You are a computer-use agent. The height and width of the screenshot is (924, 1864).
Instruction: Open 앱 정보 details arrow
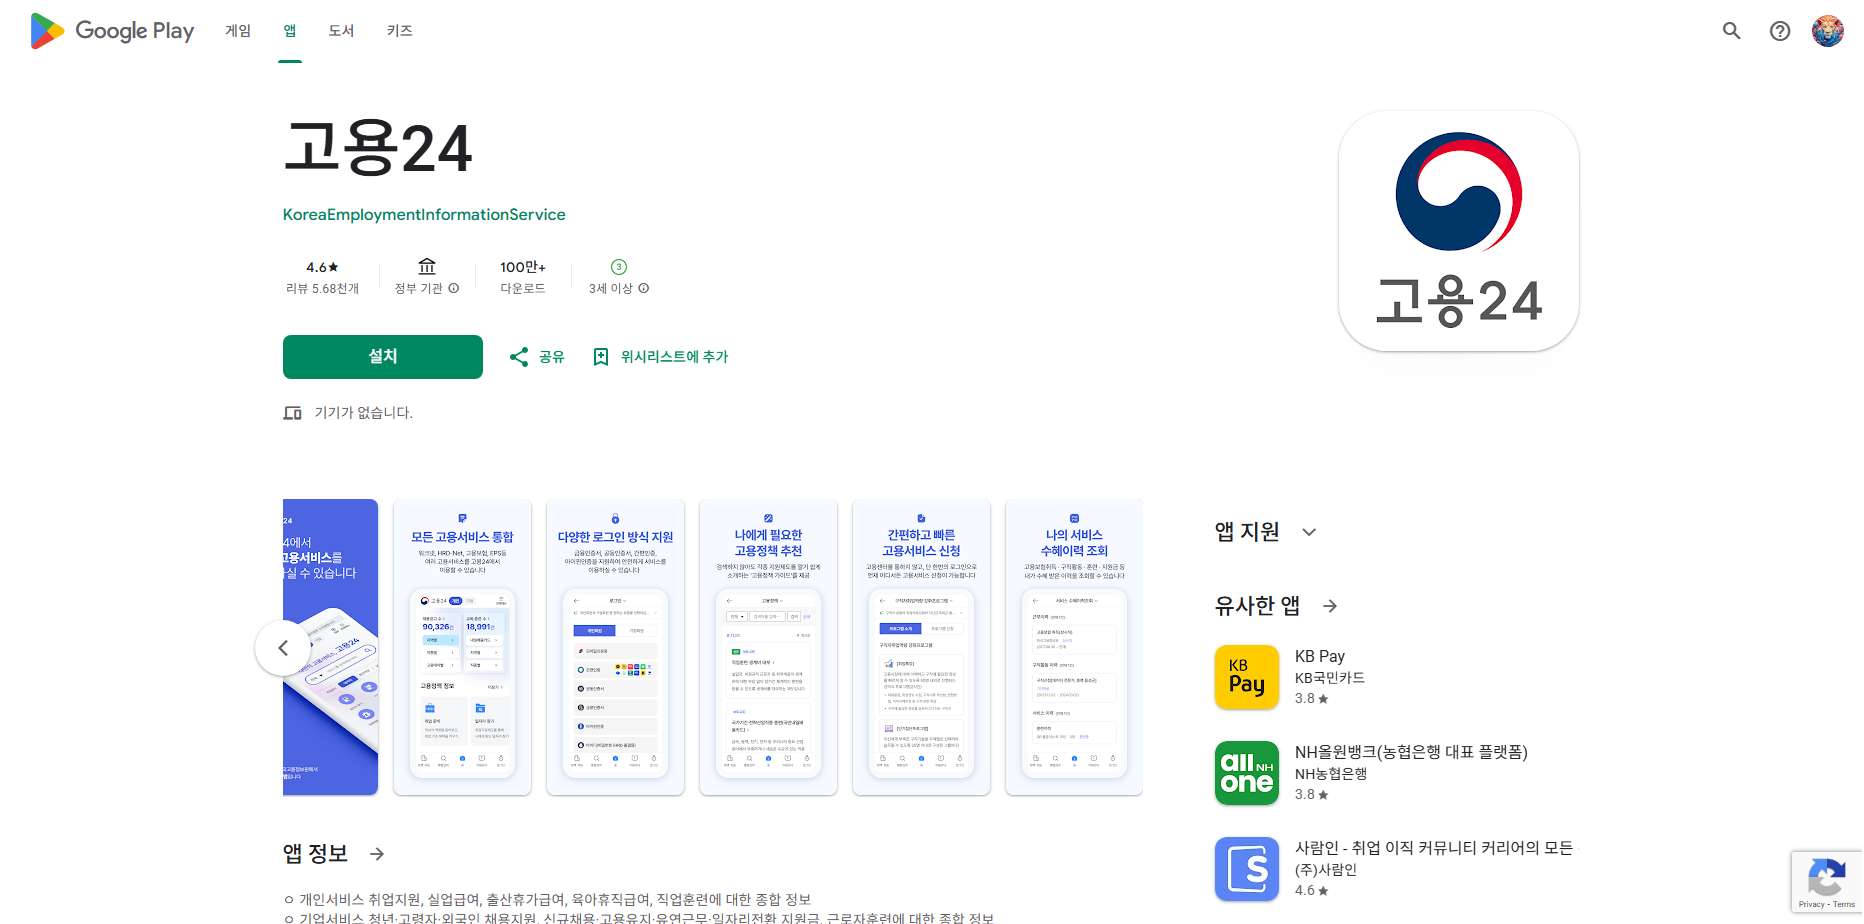(377, 854)
